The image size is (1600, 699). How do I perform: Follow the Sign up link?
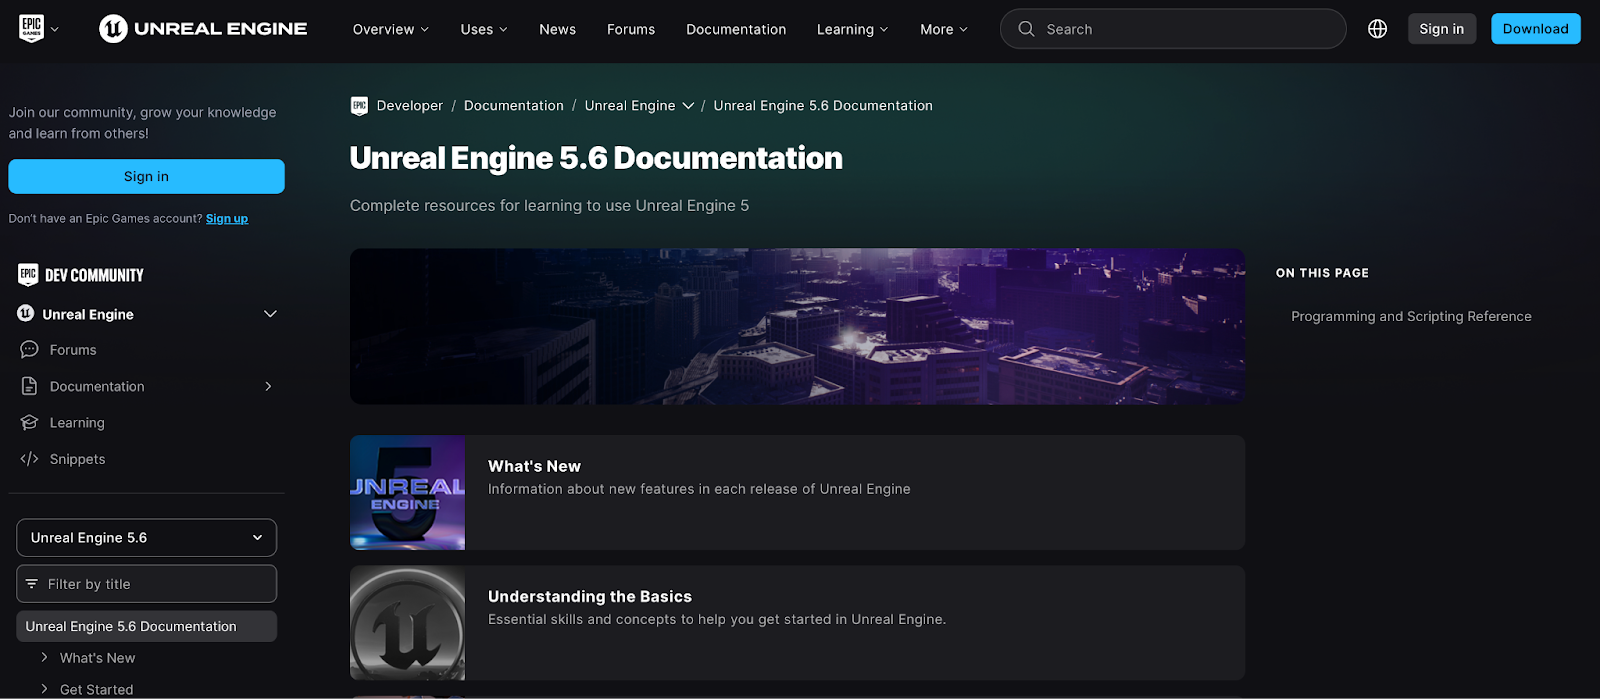tap(227, 218)
